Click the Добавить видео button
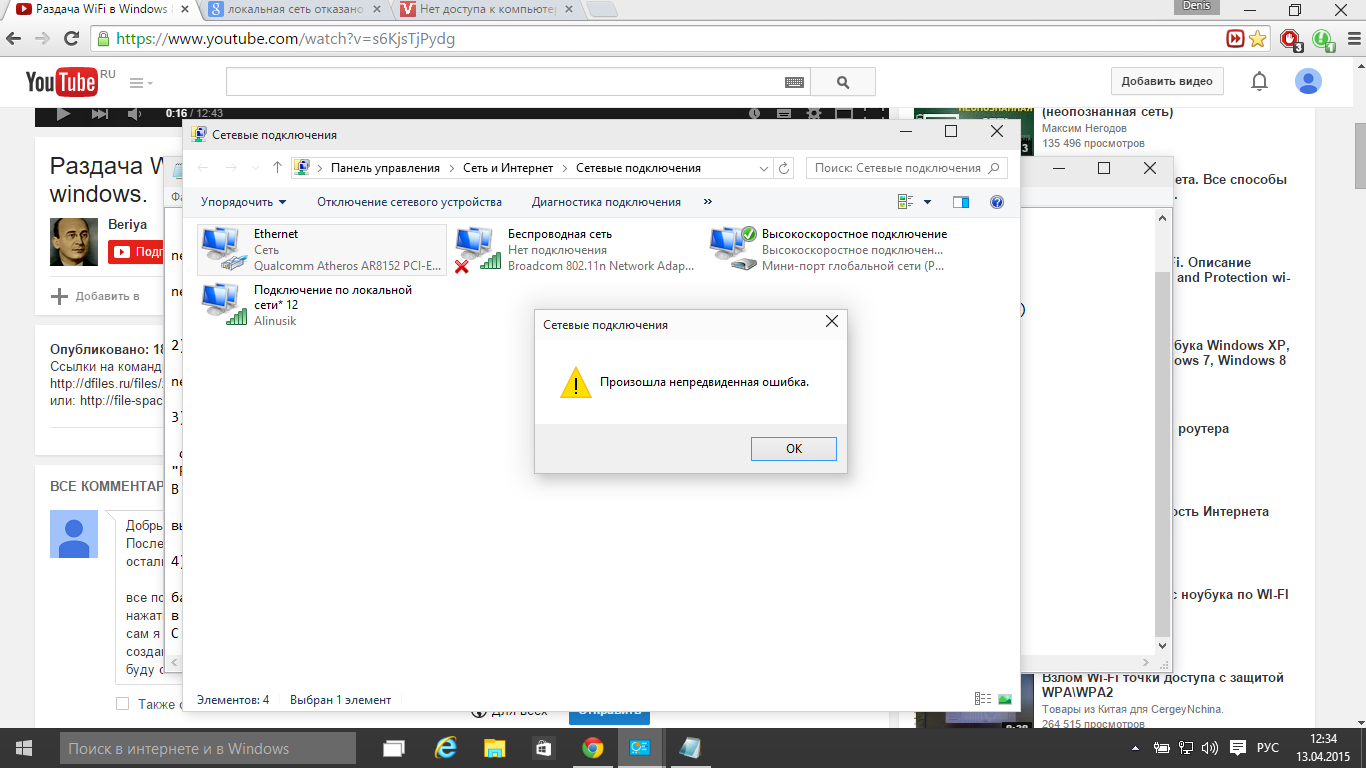Viewport: 1366px width, 768px height. pos(1167,82)
